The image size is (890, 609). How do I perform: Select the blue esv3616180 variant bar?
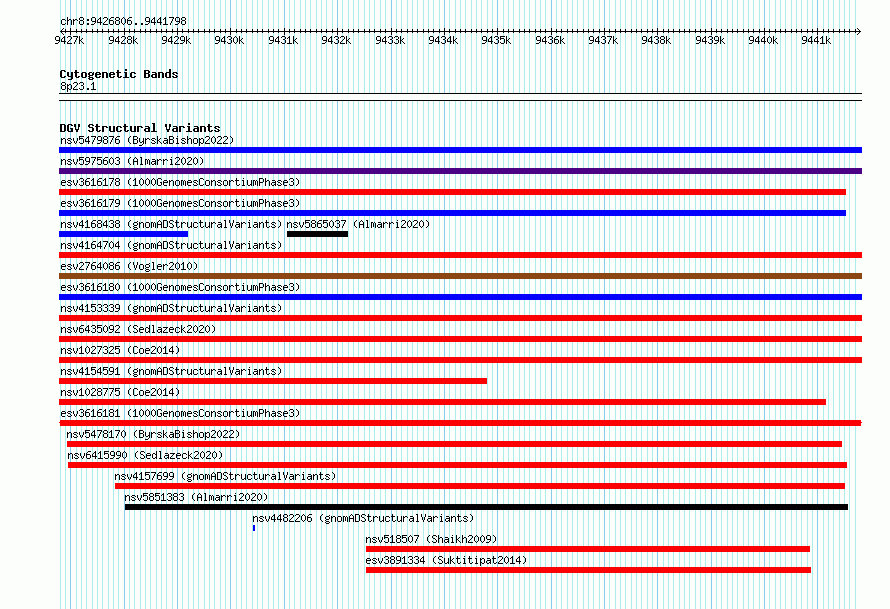[x=460, y=297]
